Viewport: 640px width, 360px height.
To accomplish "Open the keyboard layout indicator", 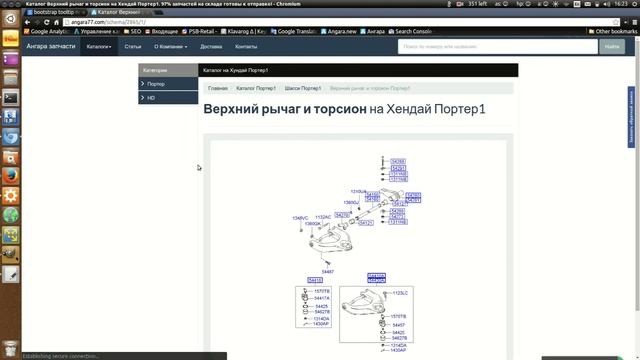I will (x=577, y=4).
